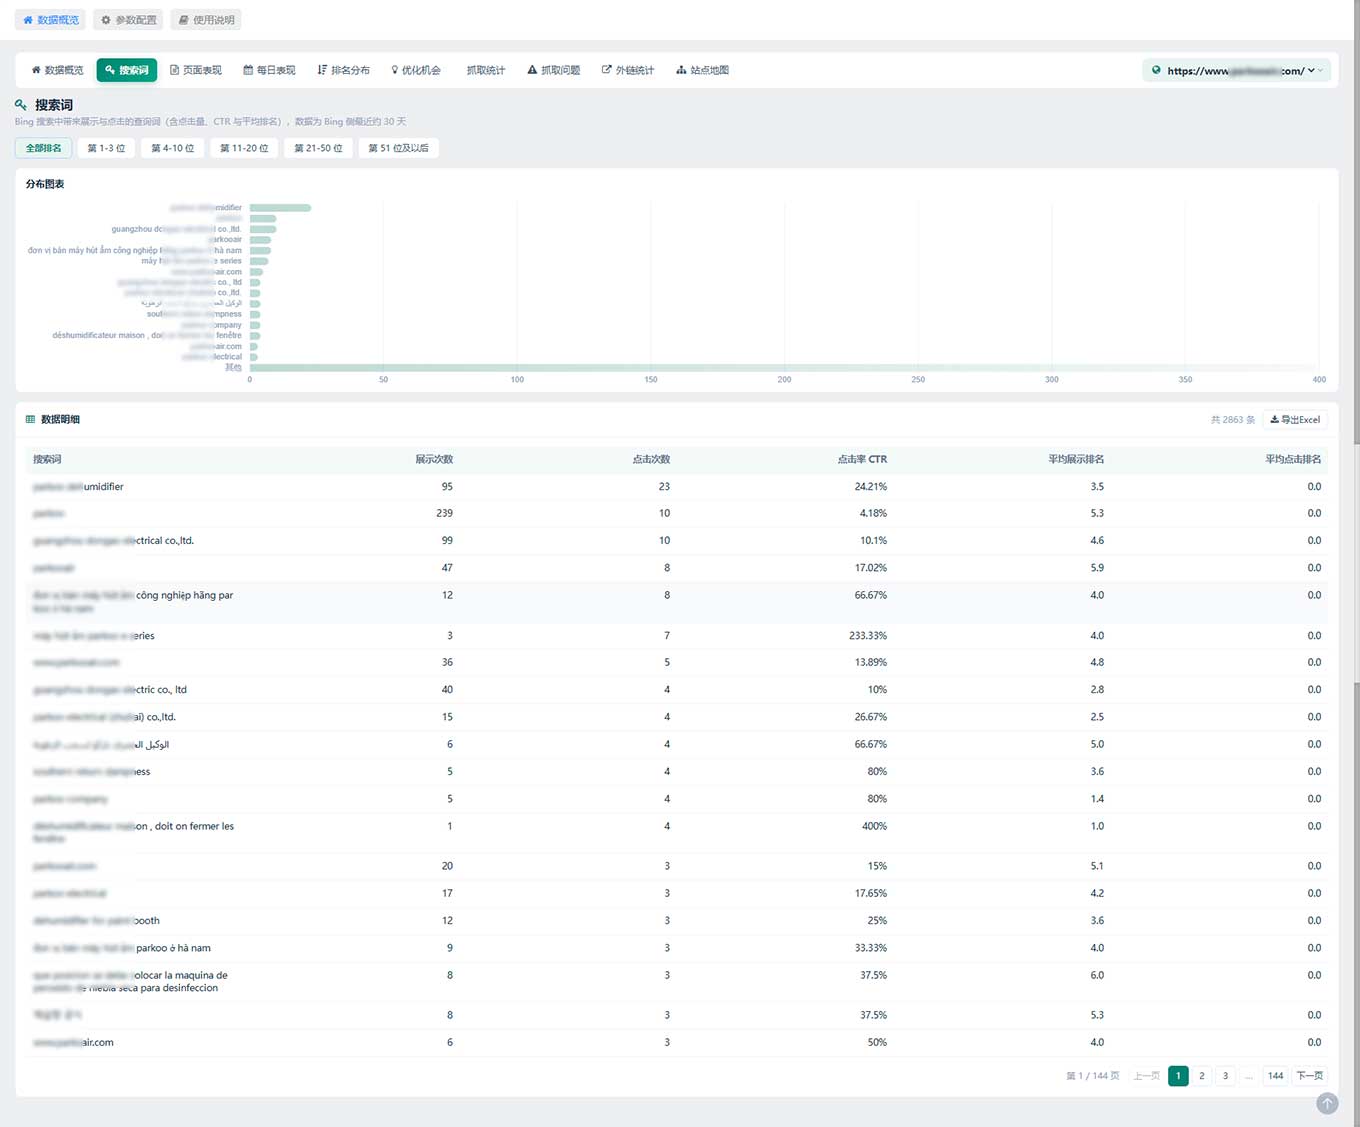1360x1127 pixels.
Task: Click the book icon beside 使用说明
Action: click(184, 20)
